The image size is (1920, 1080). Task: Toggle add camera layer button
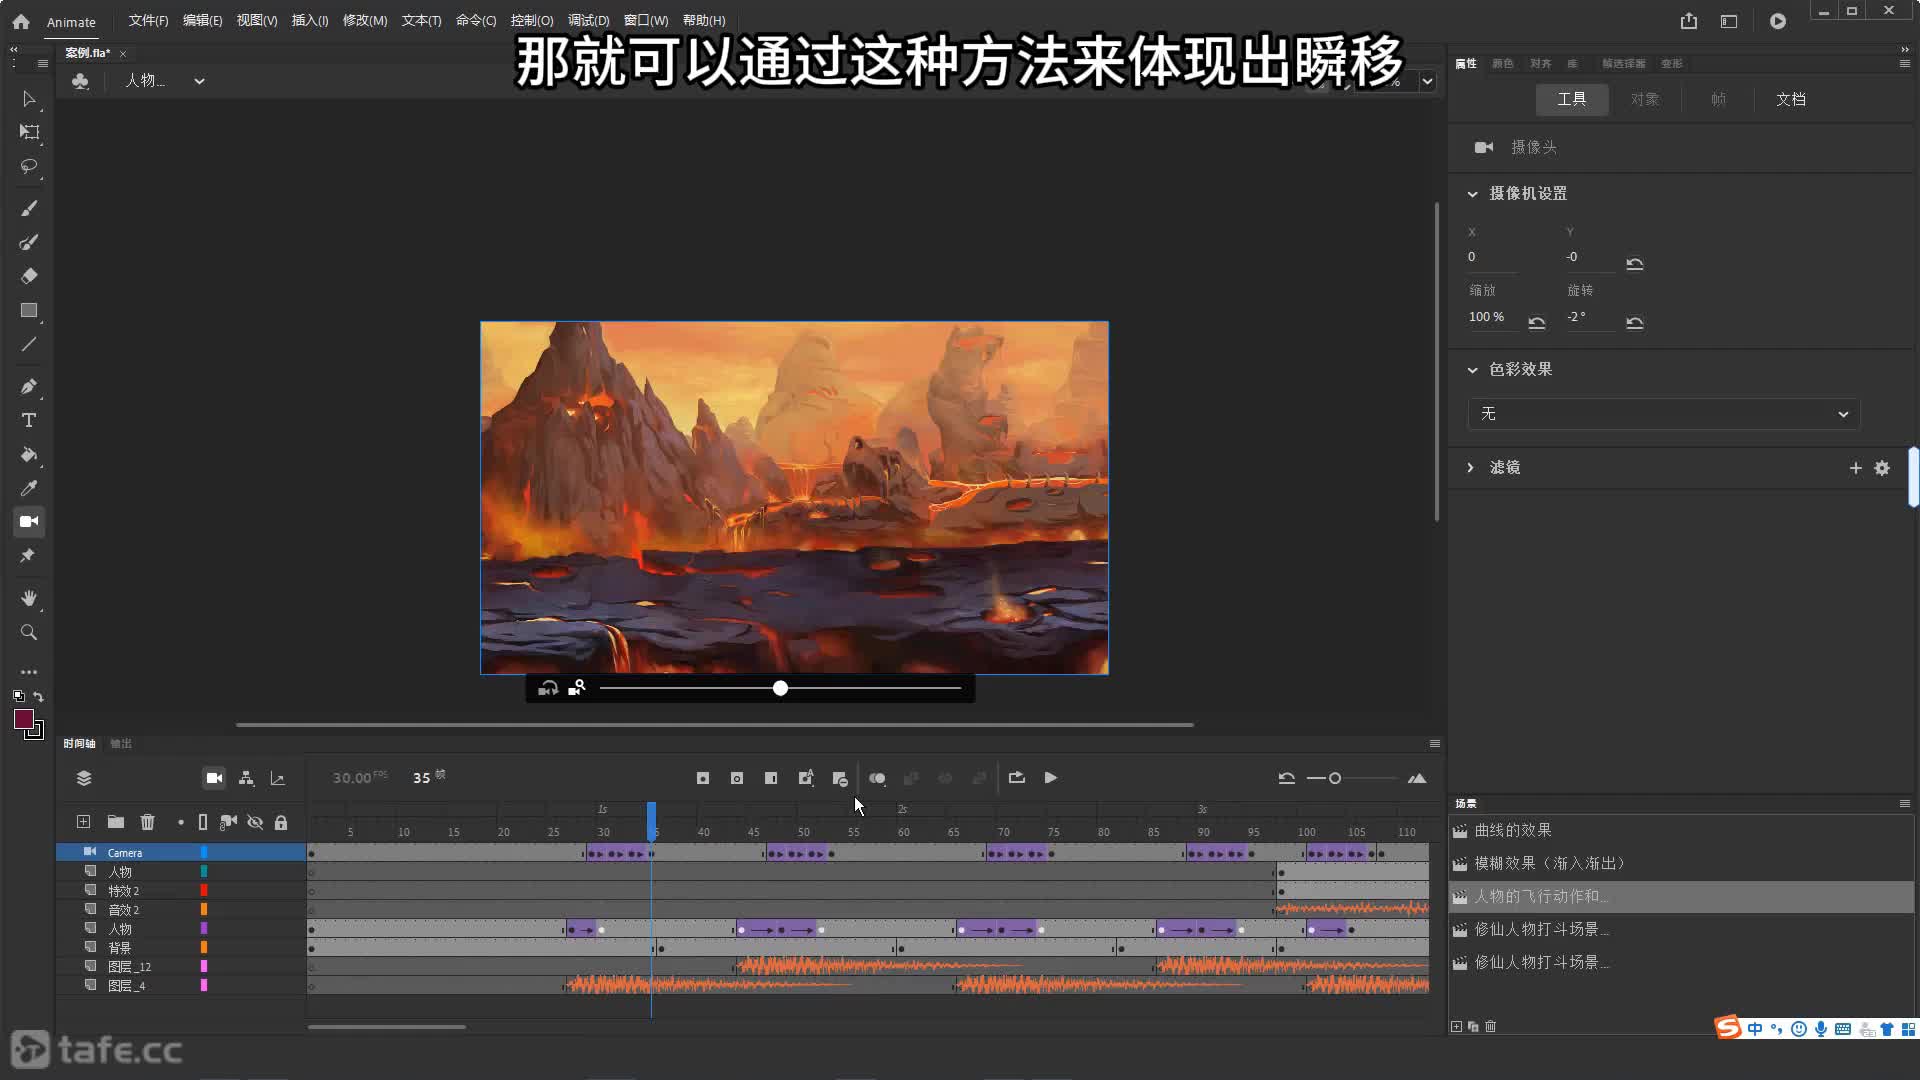click(x=214, y=778)
